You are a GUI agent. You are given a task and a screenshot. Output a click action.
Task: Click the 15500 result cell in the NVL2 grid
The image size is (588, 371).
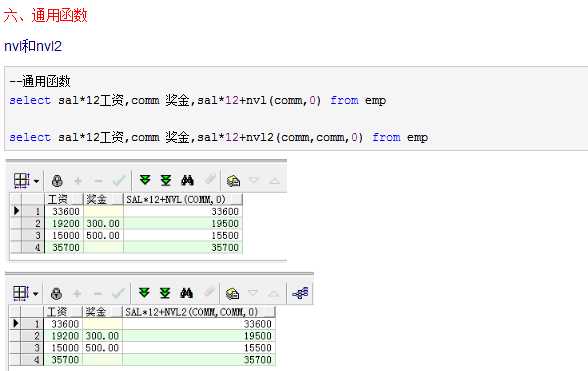(x=199, y=348)
